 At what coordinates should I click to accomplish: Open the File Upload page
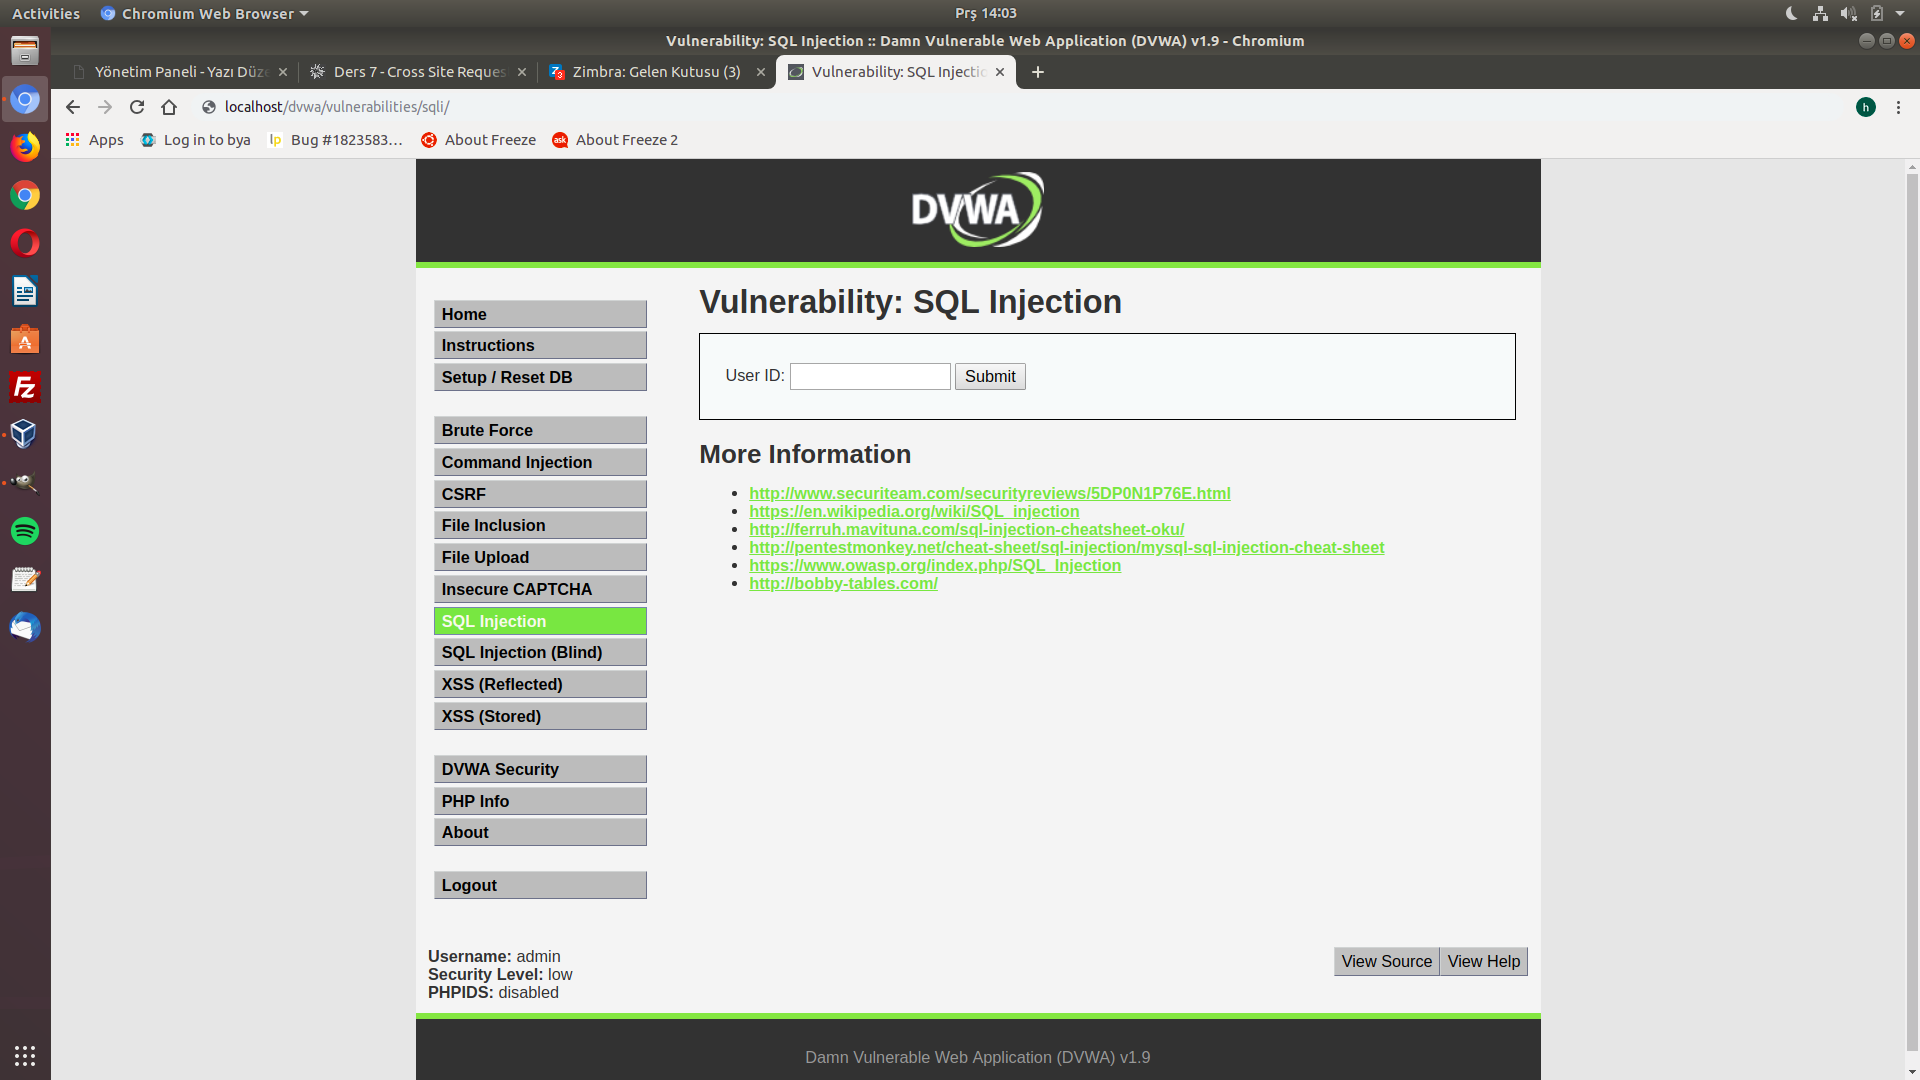(x=540, y=557)
